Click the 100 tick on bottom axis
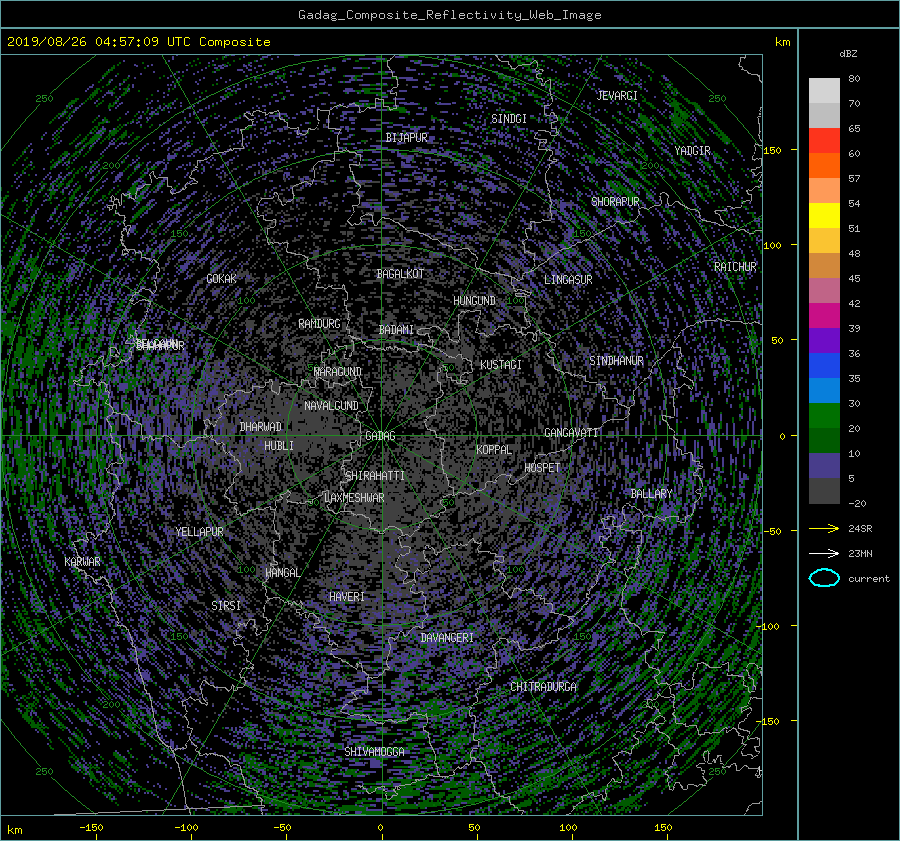Image resolution: width=900 pixels, height=841 pixels. click(x=568, y=828)
